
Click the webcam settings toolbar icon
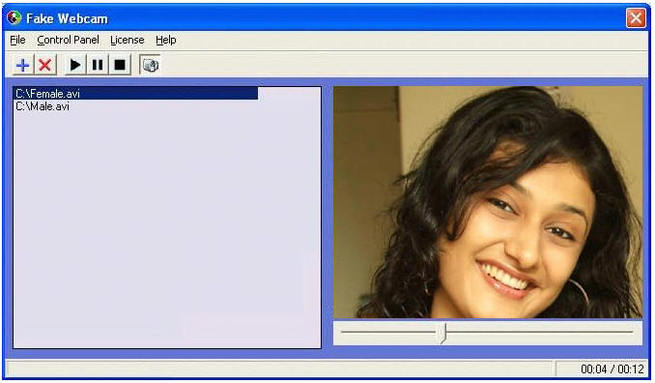click(x=150, y=65)
